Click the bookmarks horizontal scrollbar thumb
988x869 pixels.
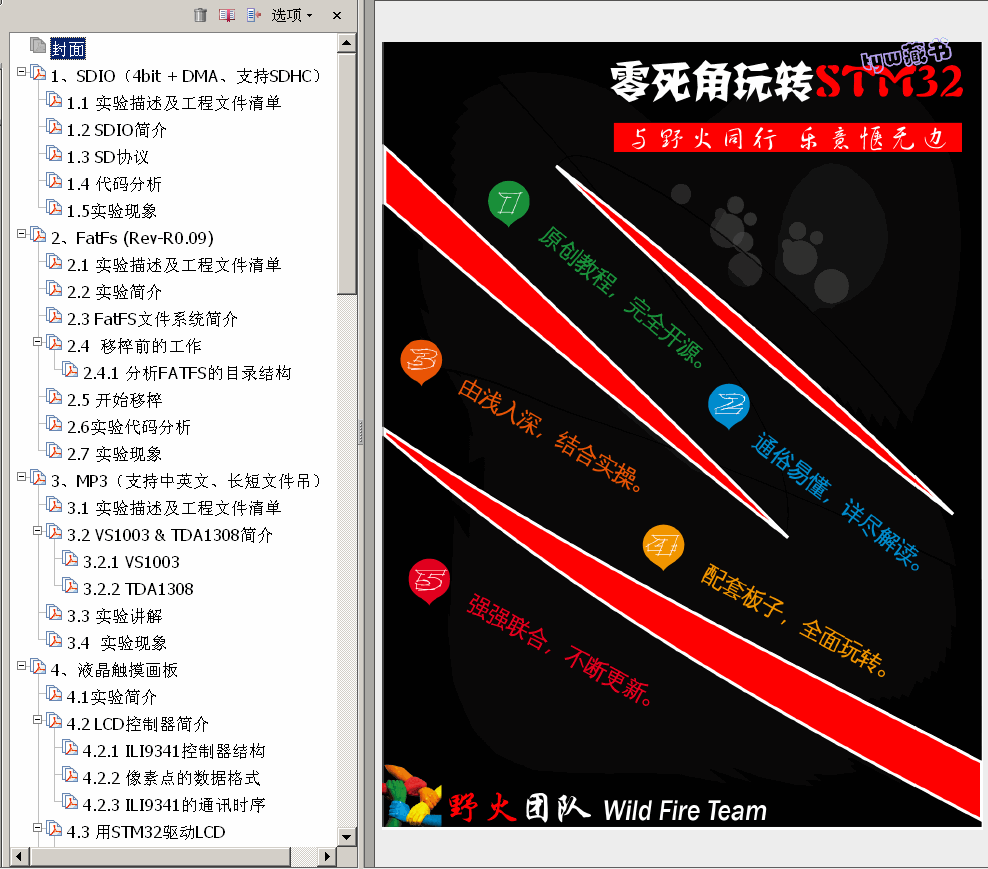[x=160, y=856]
